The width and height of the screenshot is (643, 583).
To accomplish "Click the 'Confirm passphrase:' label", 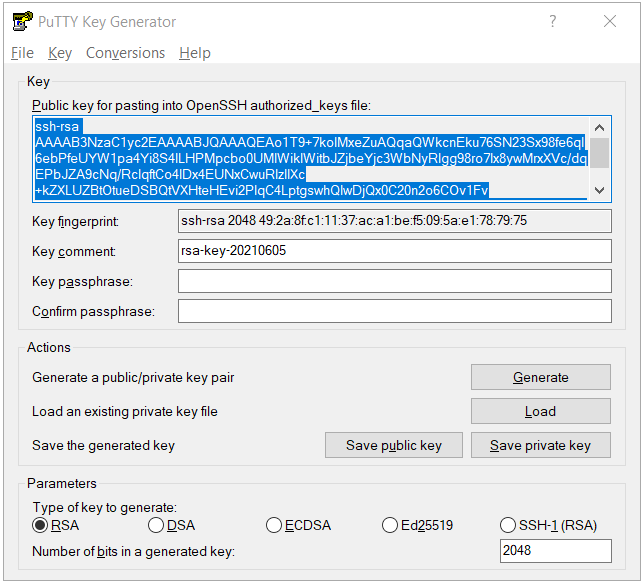I will coord(93,312).
